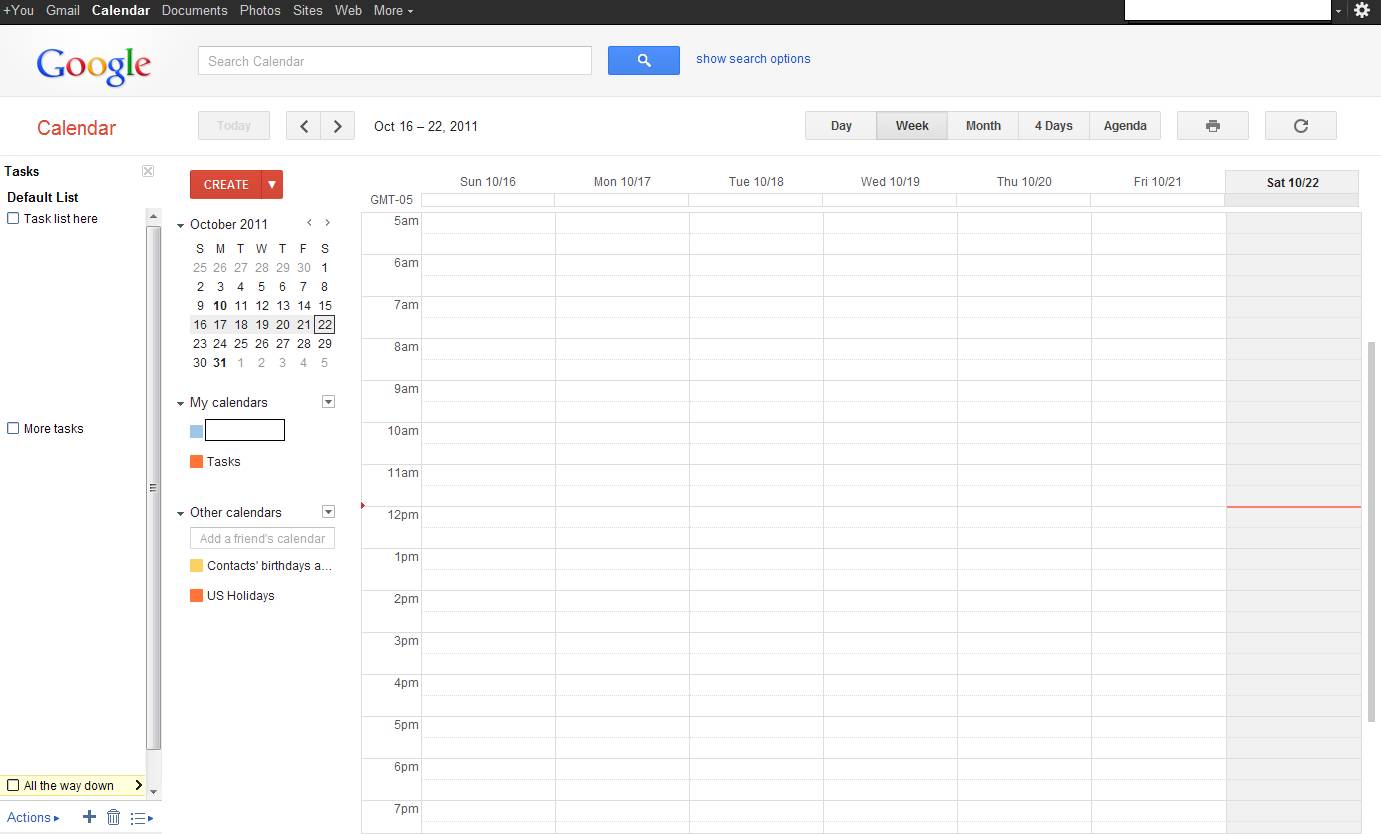Click the Wed 10/19 column header
This screenshot has width=1381, height=834.
[x=890, y=182]
